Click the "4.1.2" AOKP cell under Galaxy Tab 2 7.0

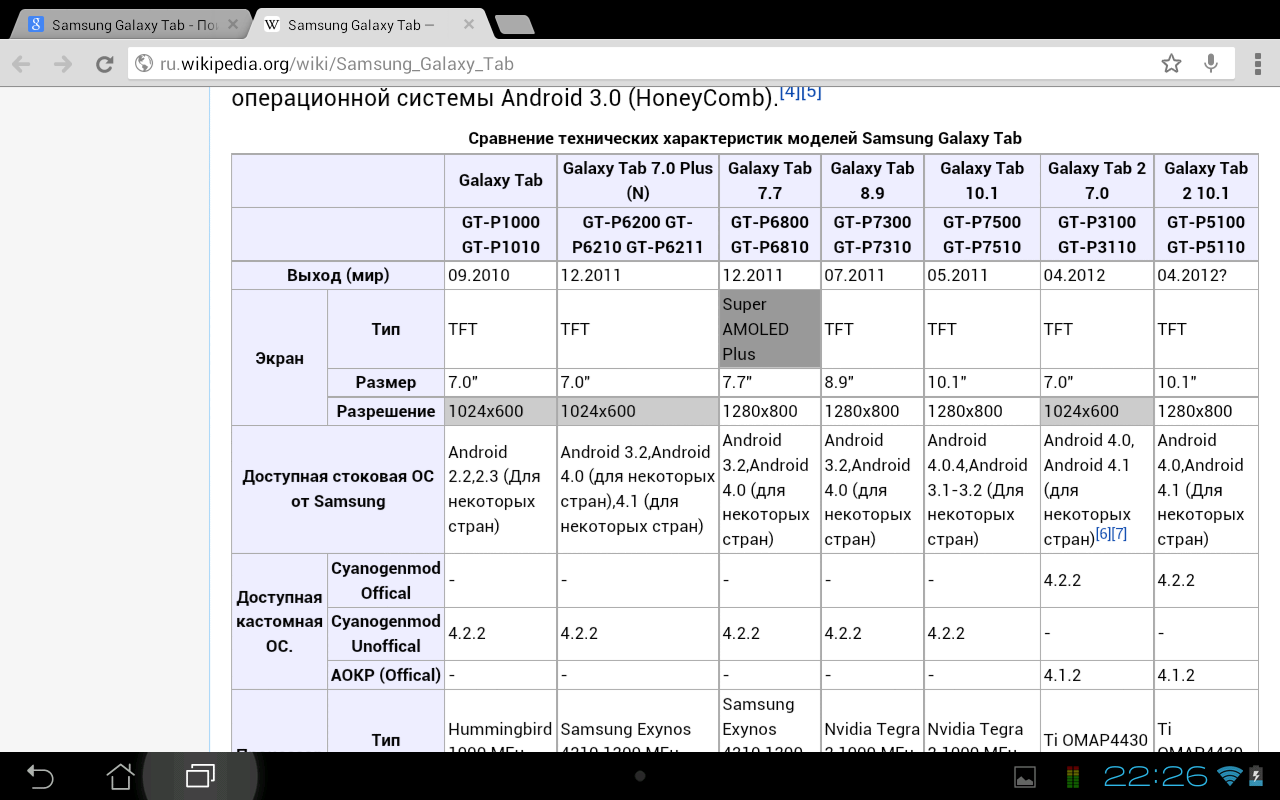point(1097,675)
